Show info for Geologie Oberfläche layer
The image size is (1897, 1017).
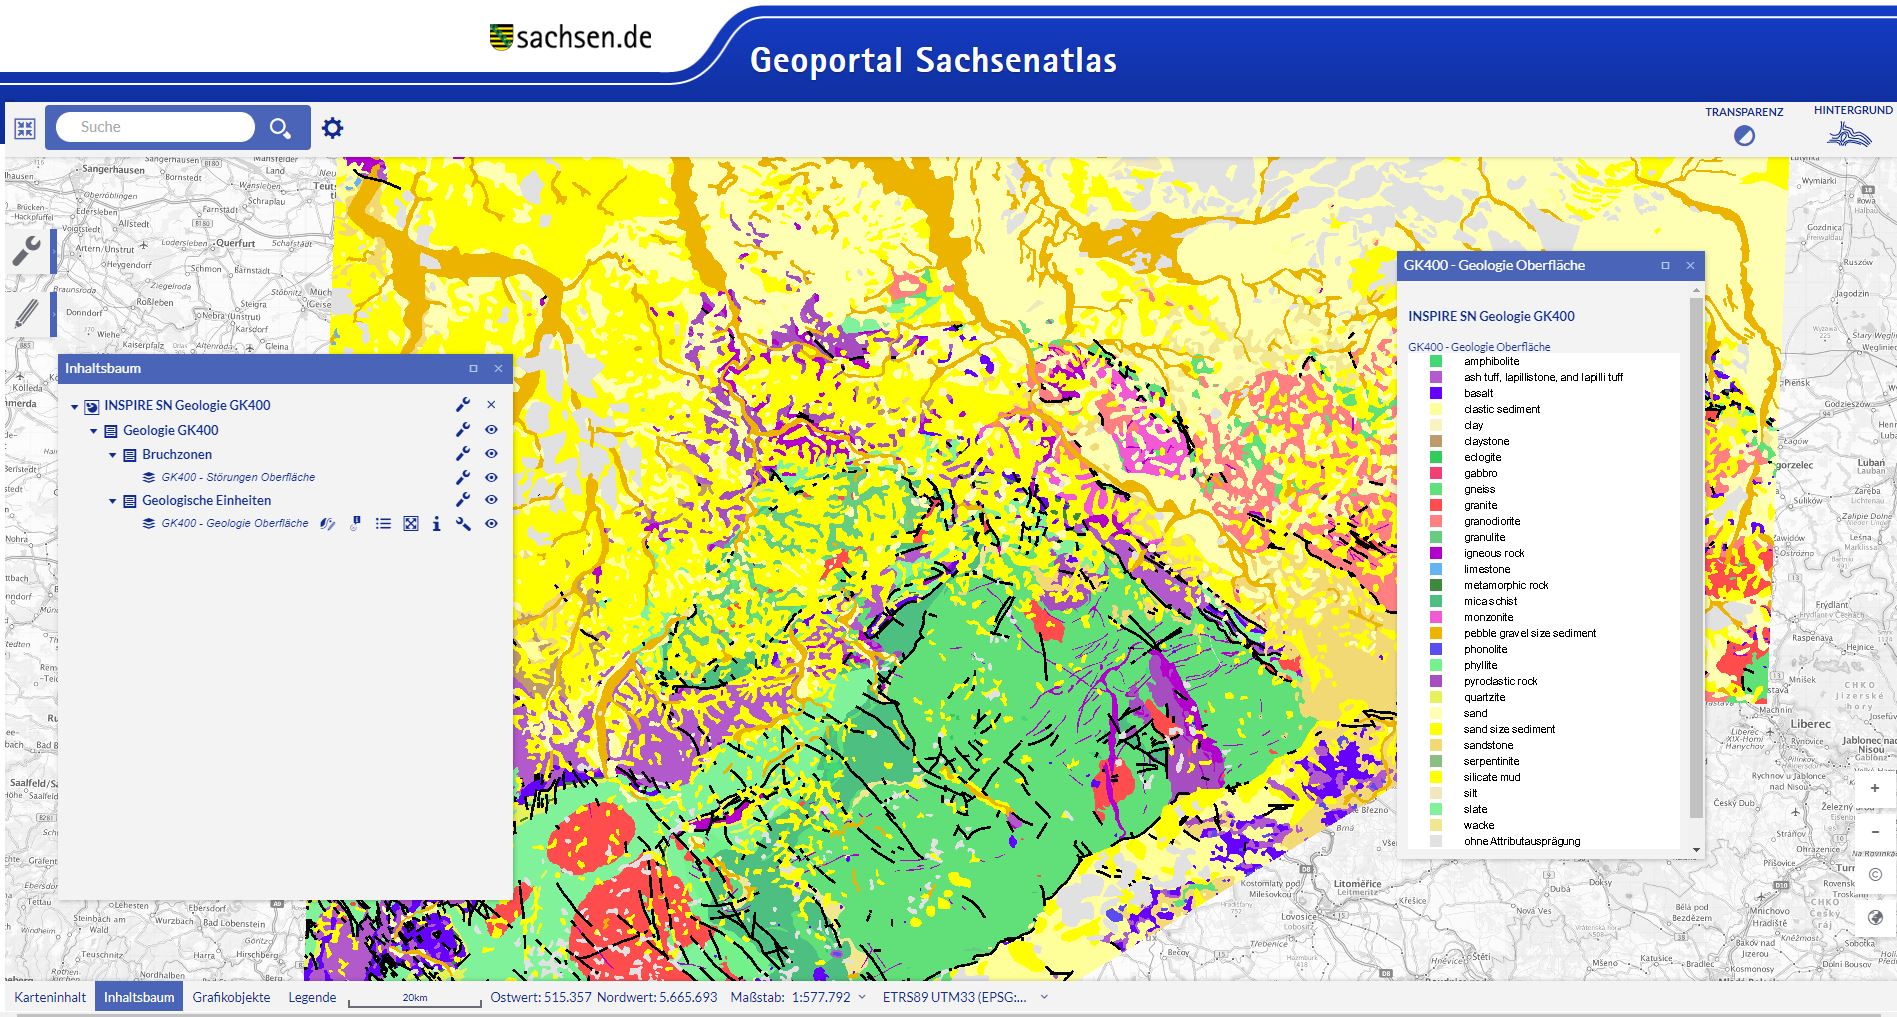436,524
